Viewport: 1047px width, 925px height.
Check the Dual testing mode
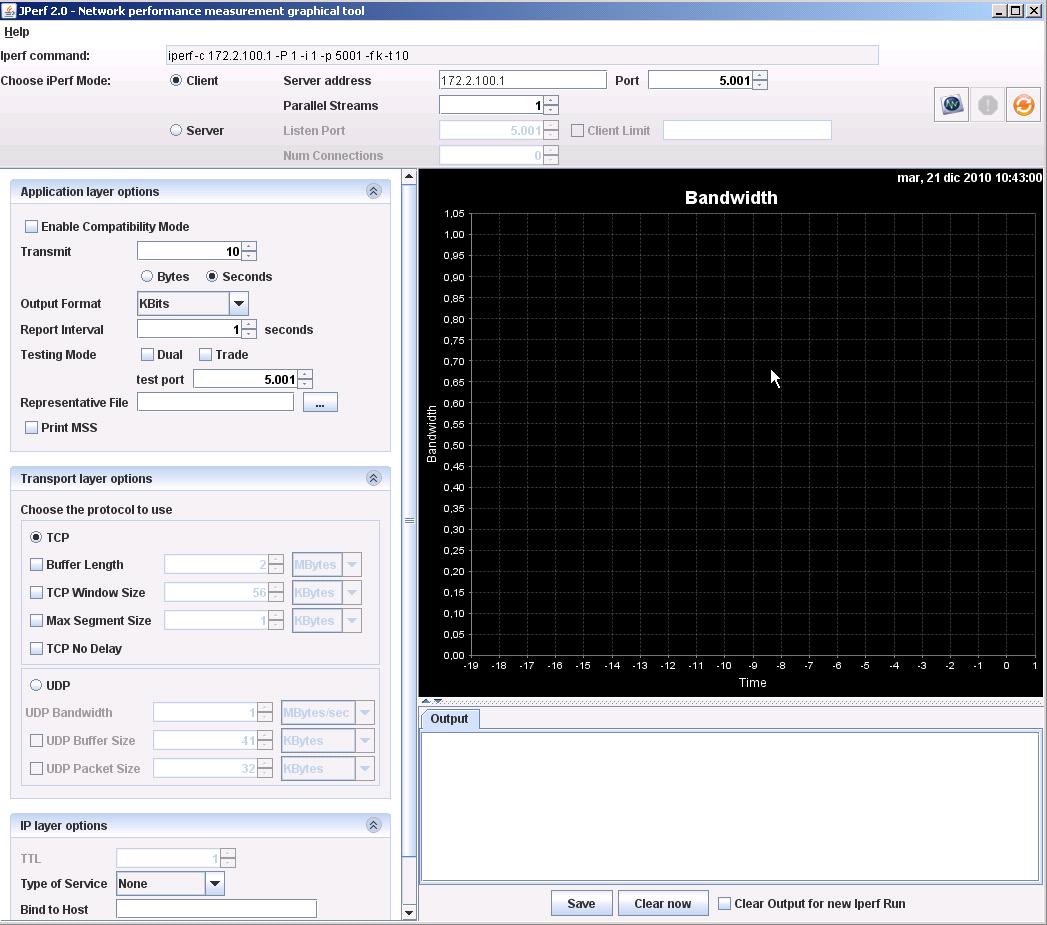click(x=147, y=355)
